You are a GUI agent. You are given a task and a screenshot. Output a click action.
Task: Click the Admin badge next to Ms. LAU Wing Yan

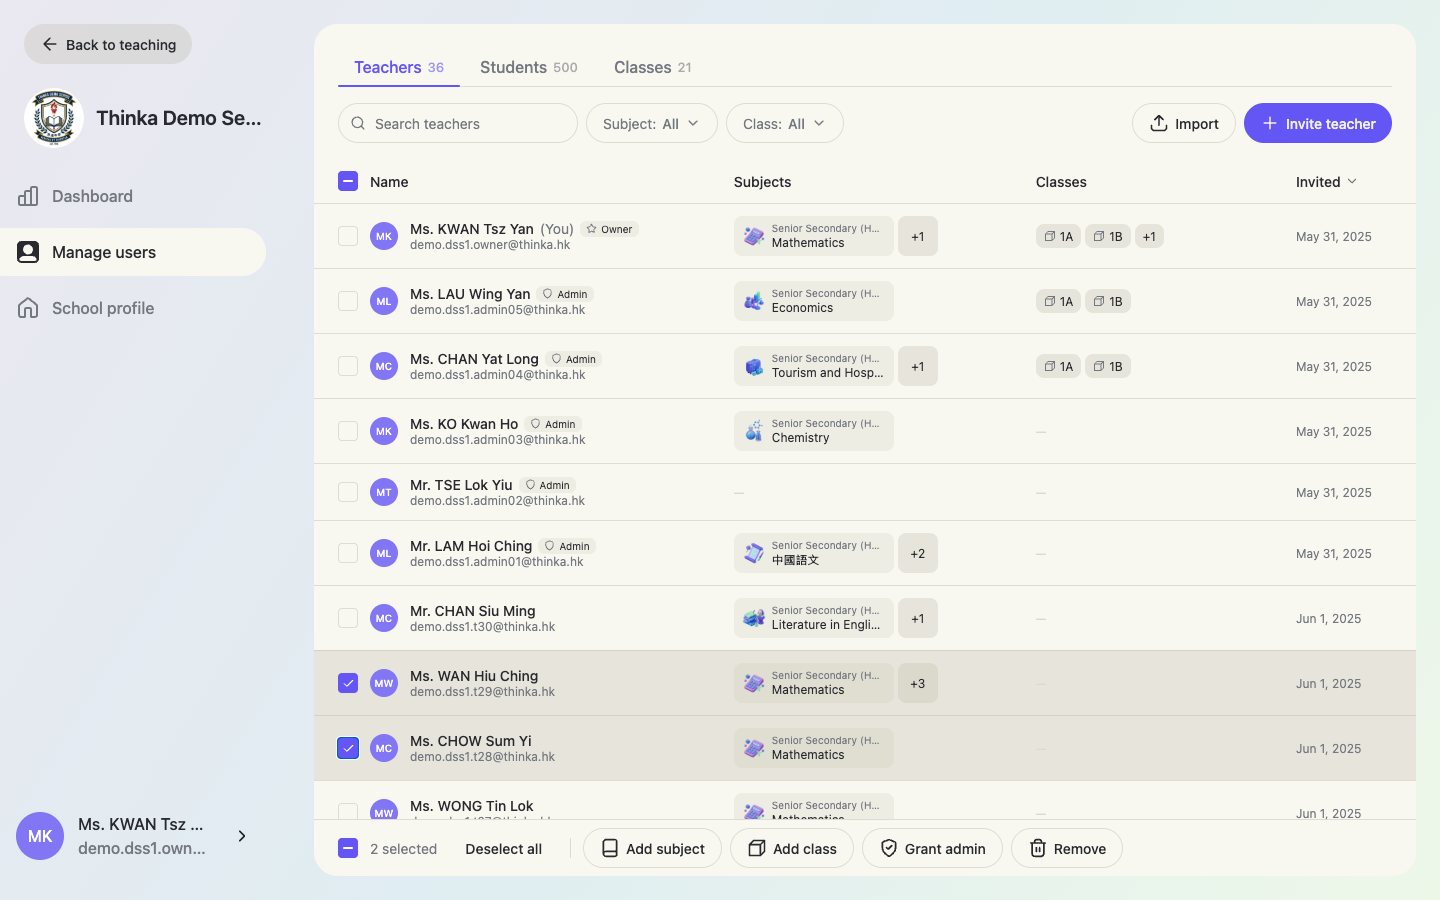coord(565,294)
